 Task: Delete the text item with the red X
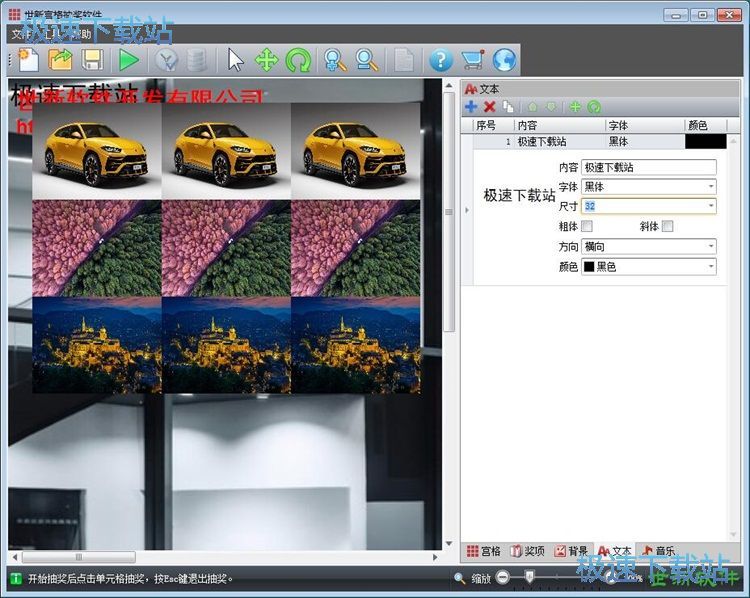pyautogui.click(x=489, y=107)
